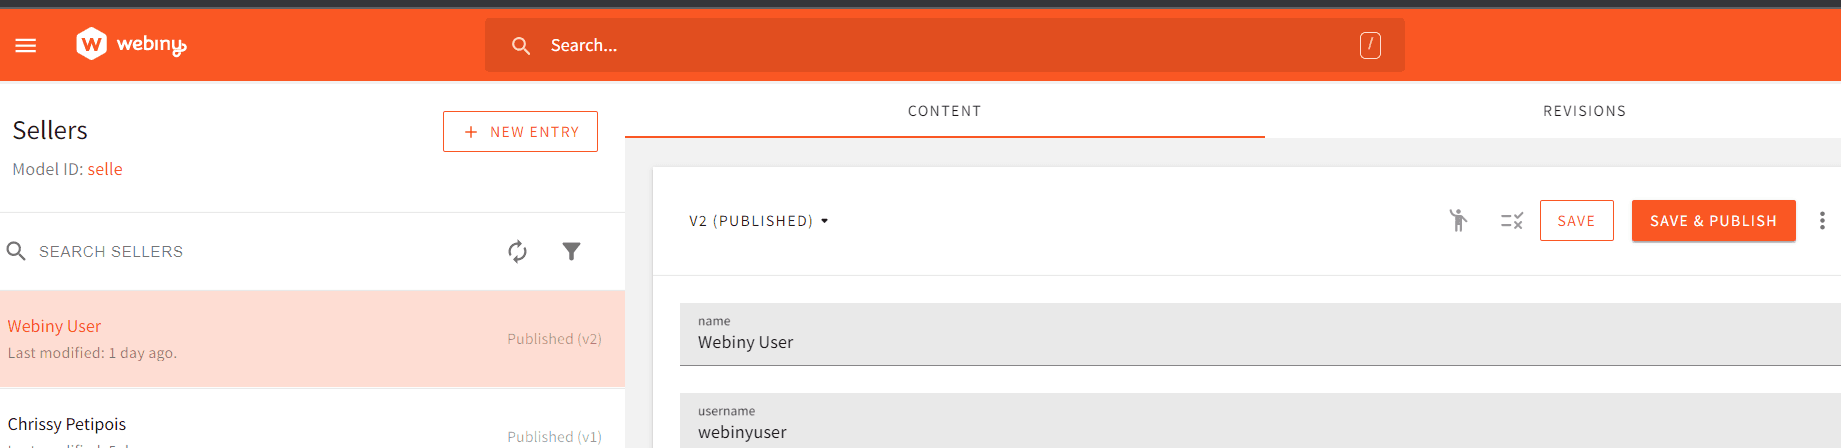The height and width of the screenshot is (448, 1841).
Task: Open the hamburger navigation menu
Action: coord(26,45)
